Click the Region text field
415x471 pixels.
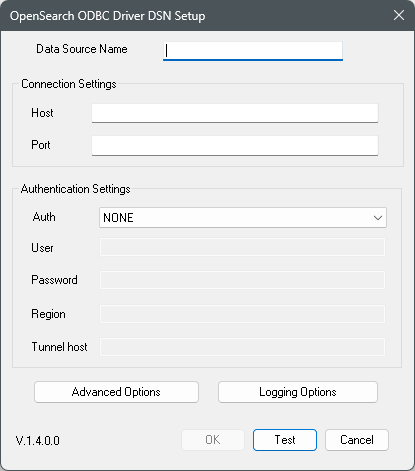click(242, 314)
